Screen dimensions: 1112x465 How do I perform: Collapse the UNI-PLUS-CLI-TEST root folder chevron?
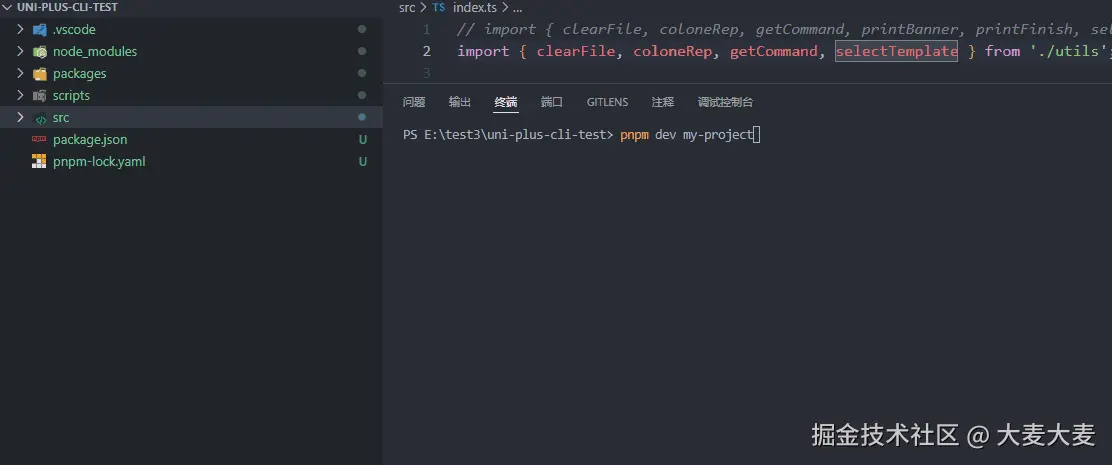click(9, 7)
